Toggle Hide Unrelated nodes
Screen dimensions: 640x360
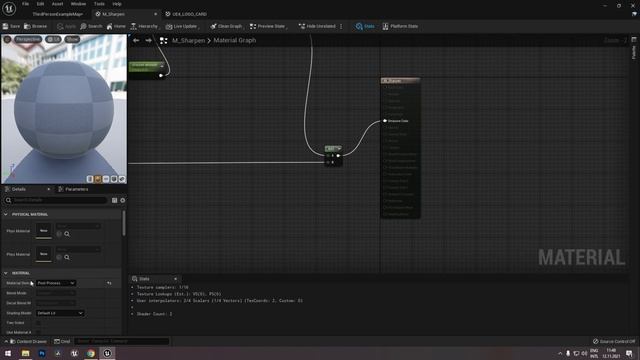[x=317, y=26]
